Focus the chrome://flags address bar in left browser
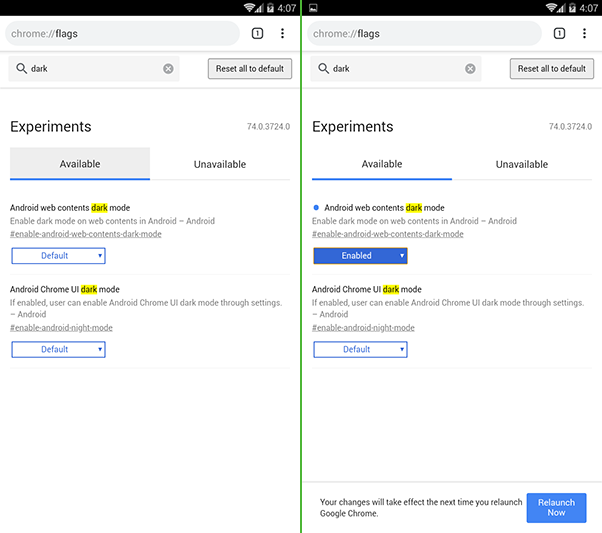 [120, 34]
